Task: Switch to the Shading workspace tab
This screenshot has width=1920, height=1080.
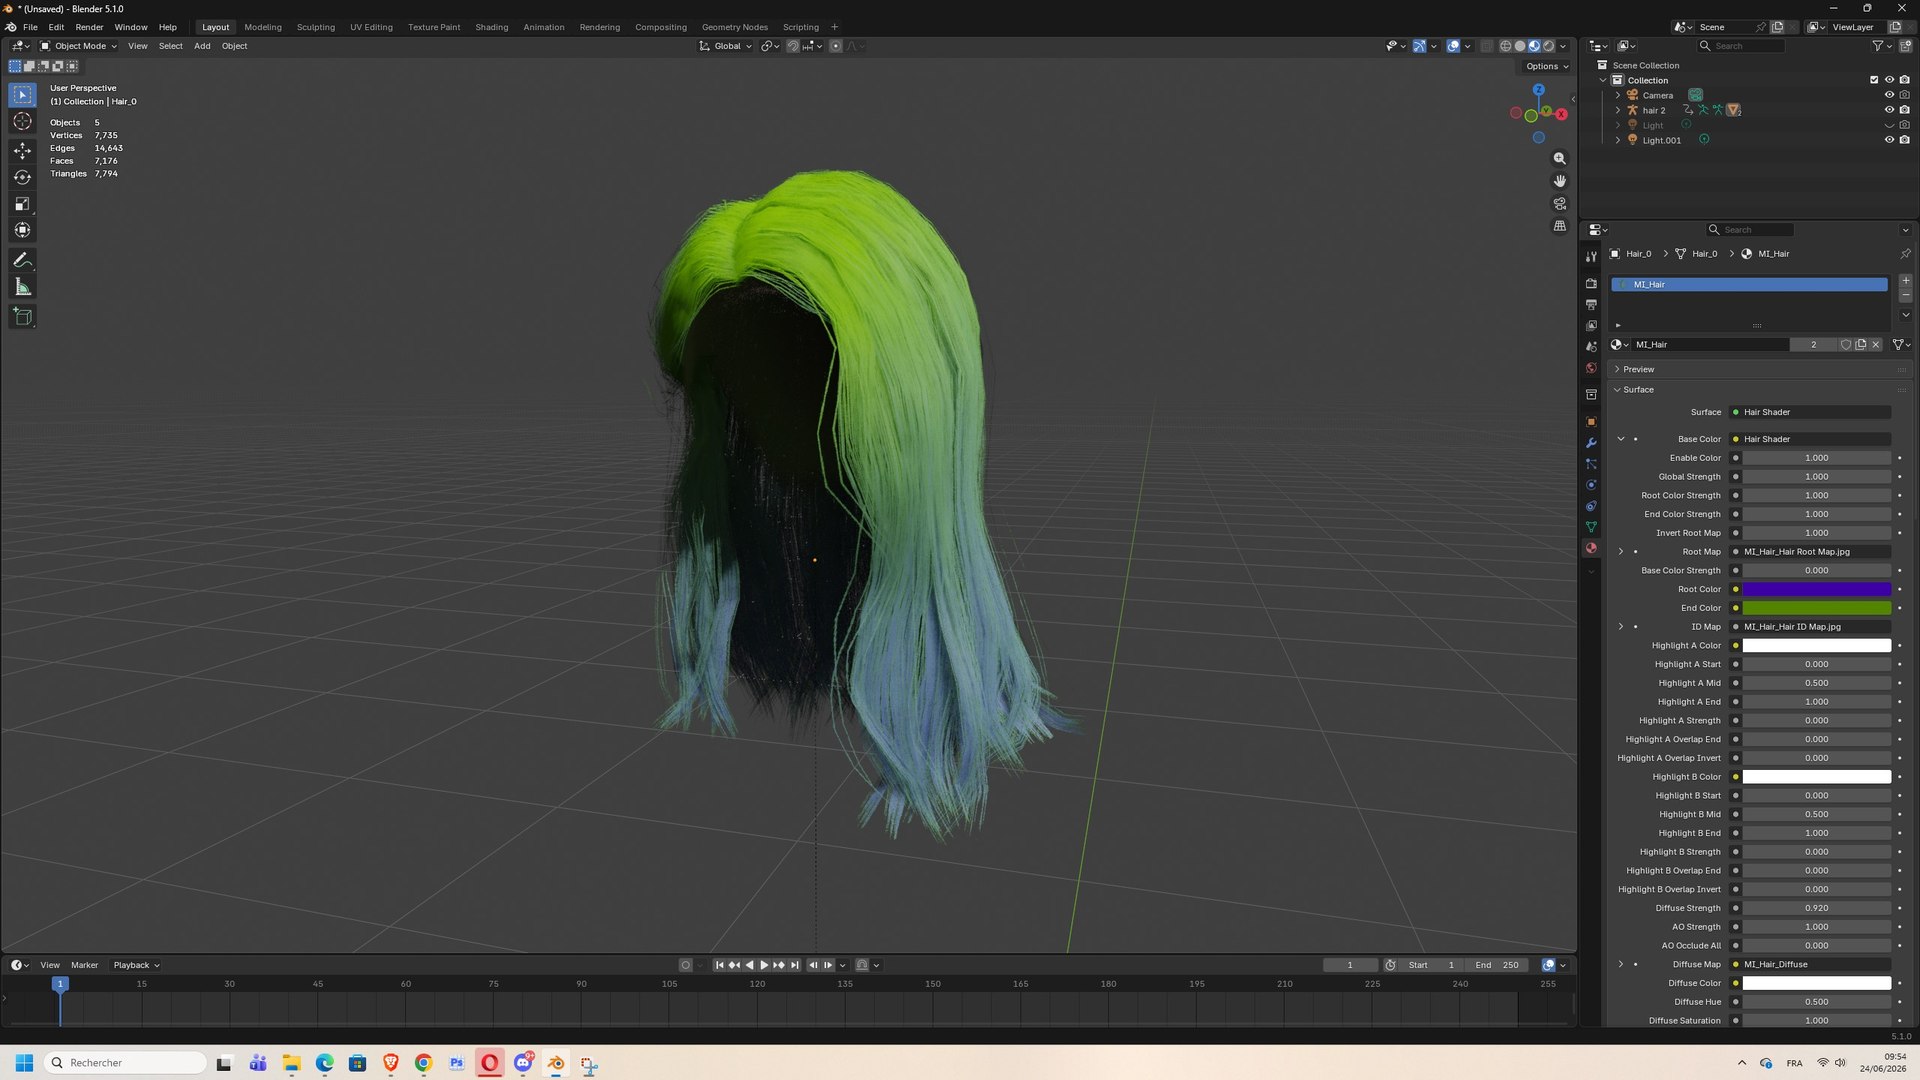Action: pyautogui.click(x=491, y=27)
